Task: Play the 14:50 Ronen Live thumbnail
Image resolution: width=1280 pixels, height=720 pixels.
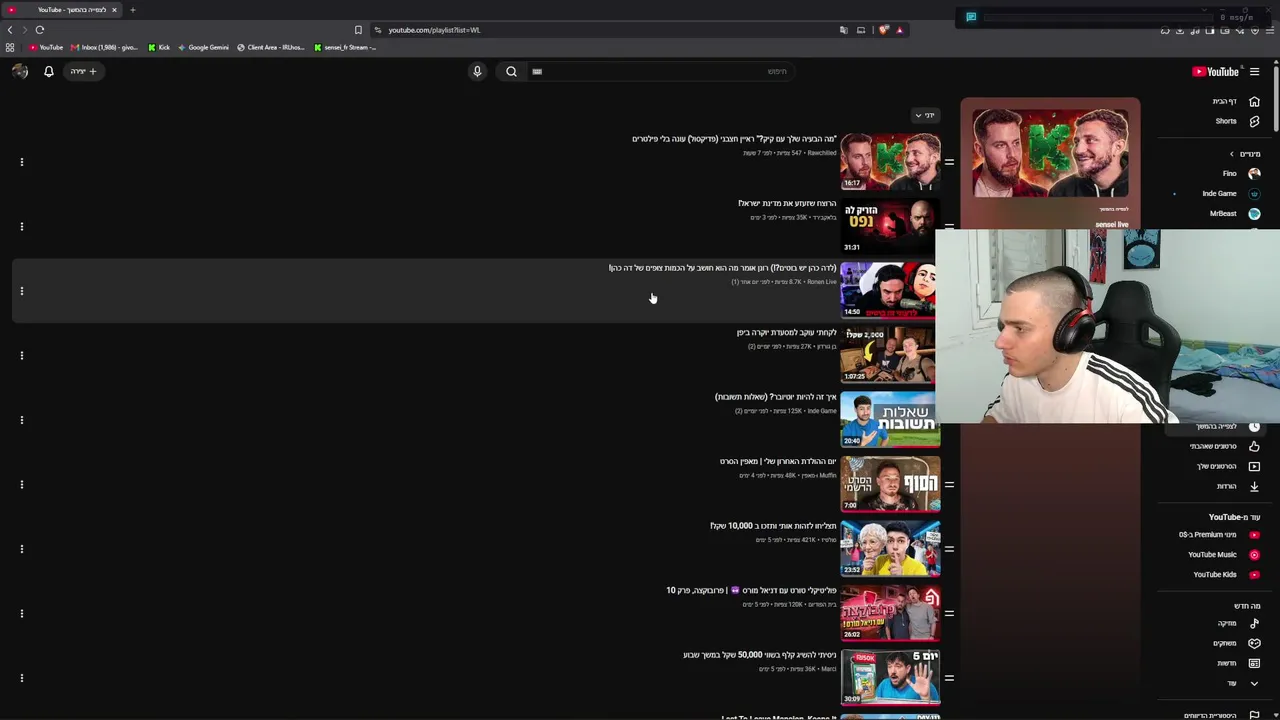Action: [888, 291]
